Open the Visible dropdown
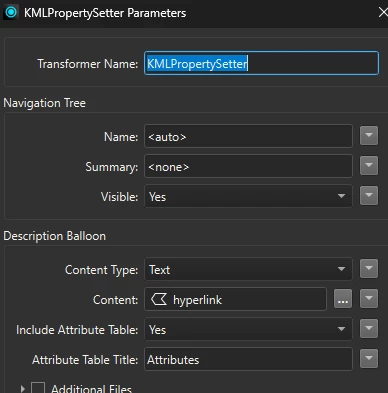This screenshot has width=388, height=393. coord(248,196)
